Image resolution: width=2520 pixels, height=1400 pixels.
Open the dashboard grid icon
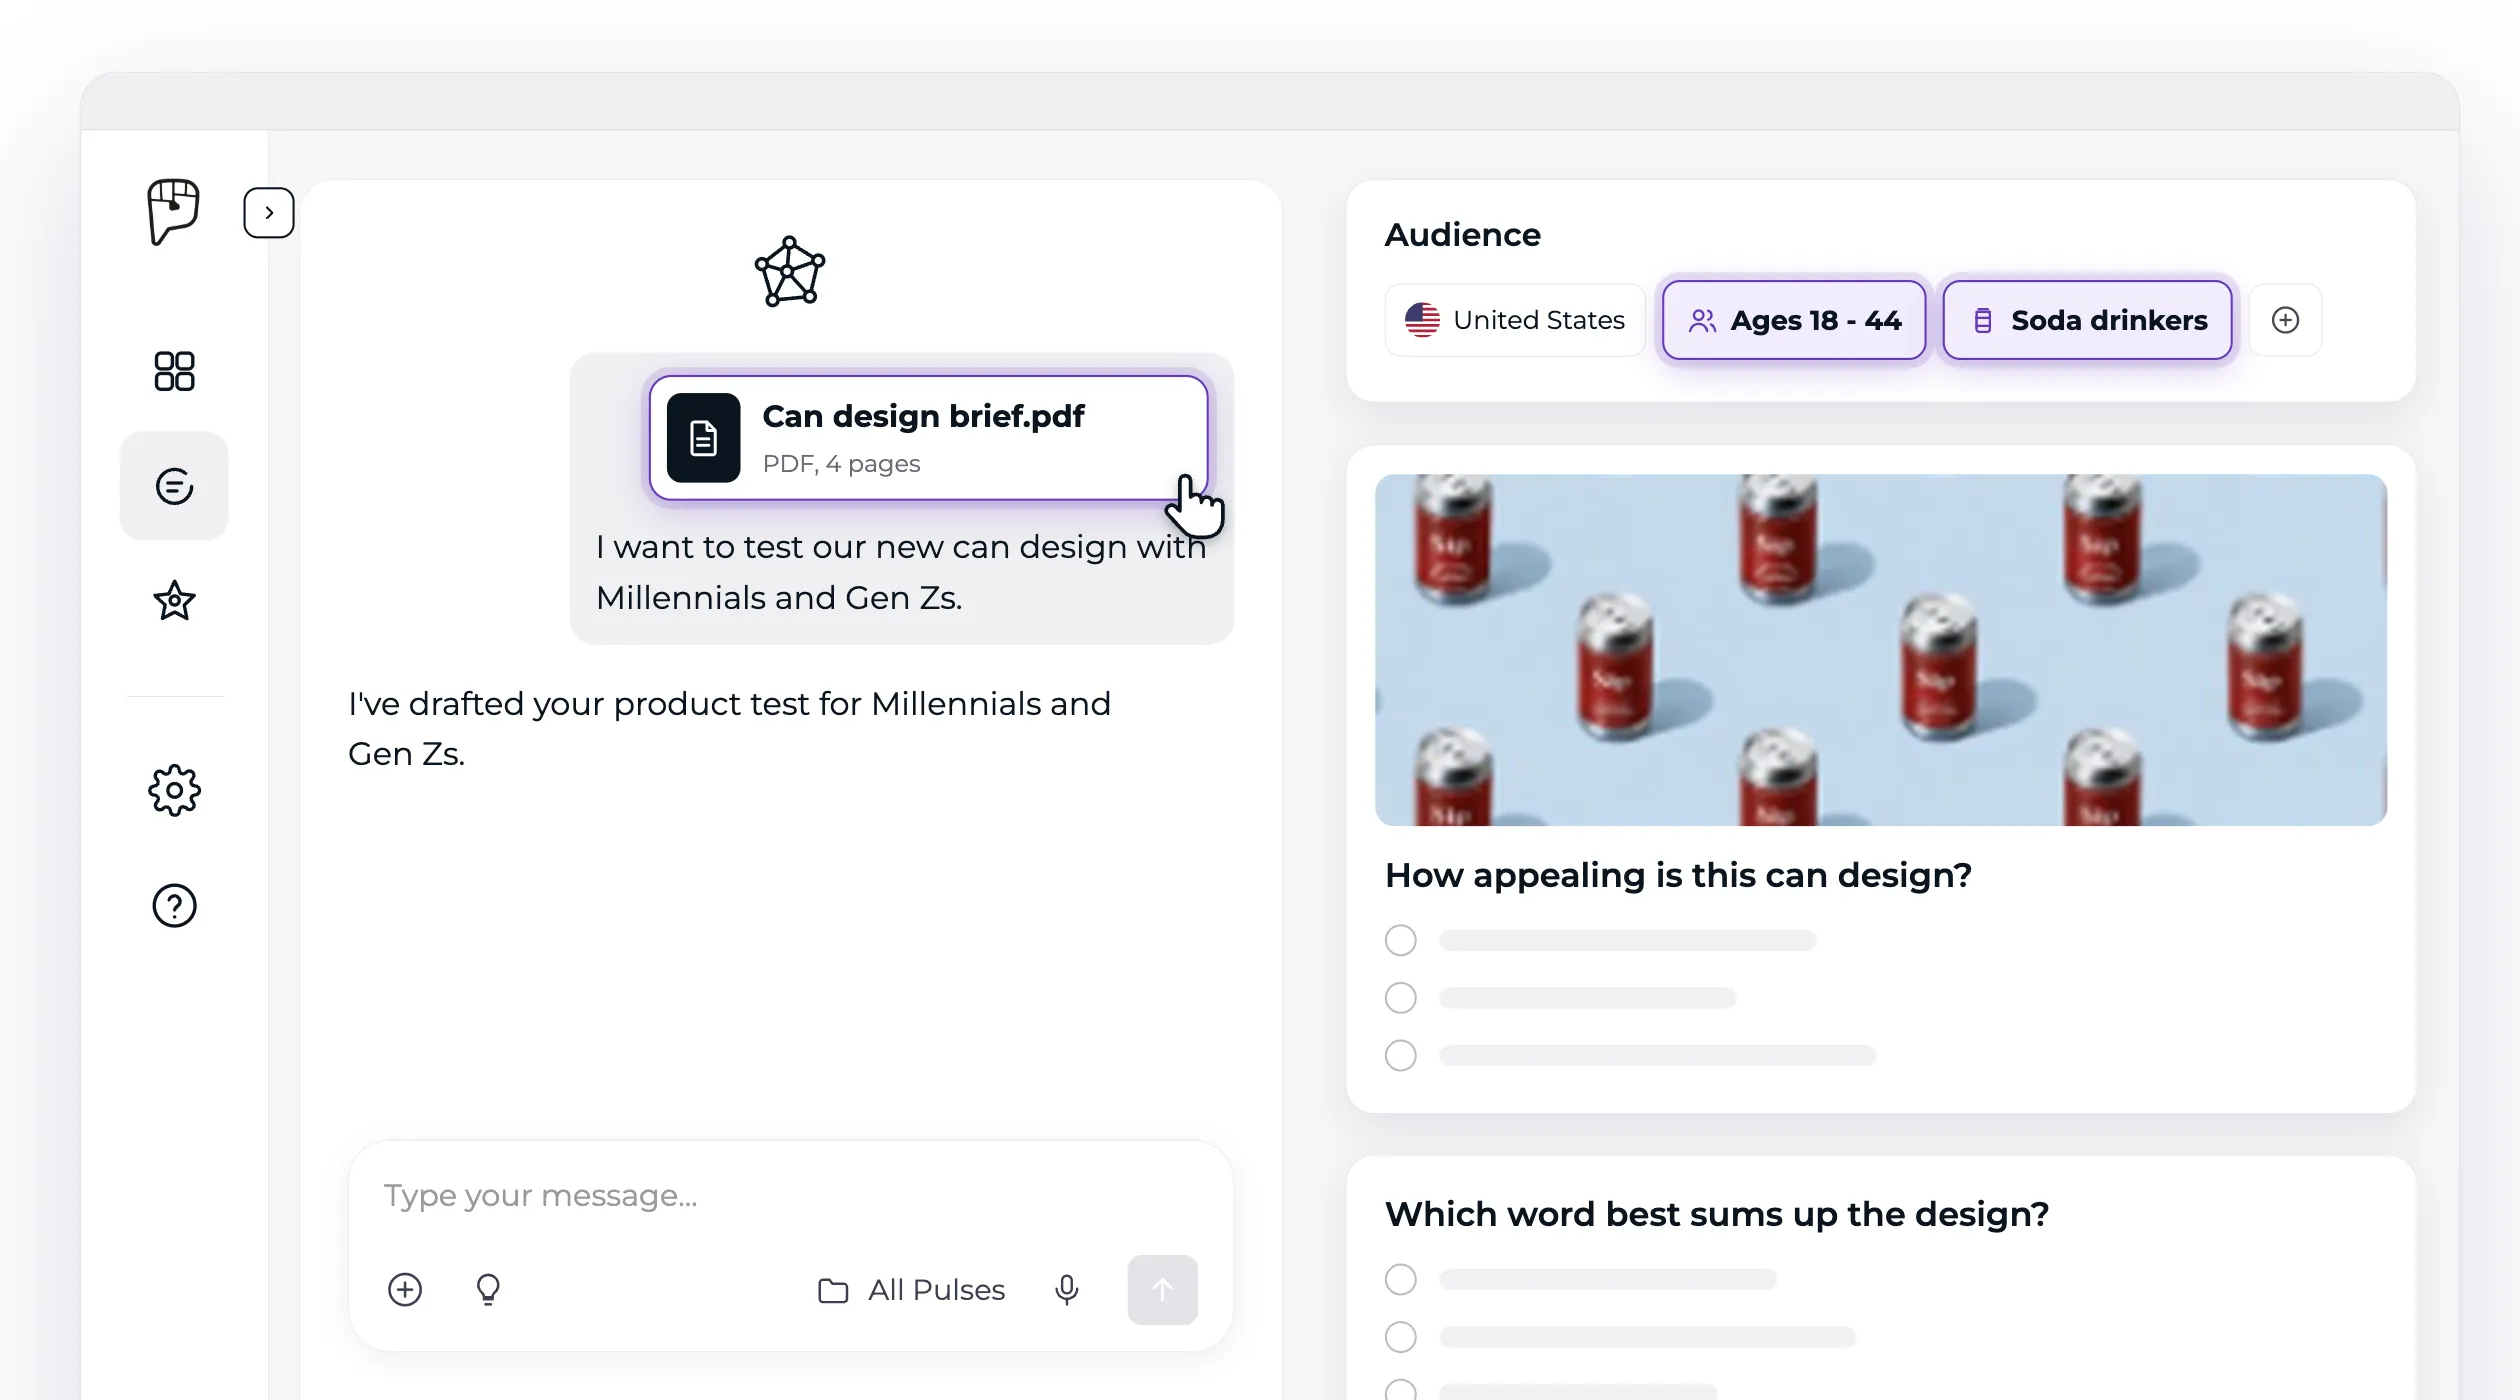click(174, 371)
